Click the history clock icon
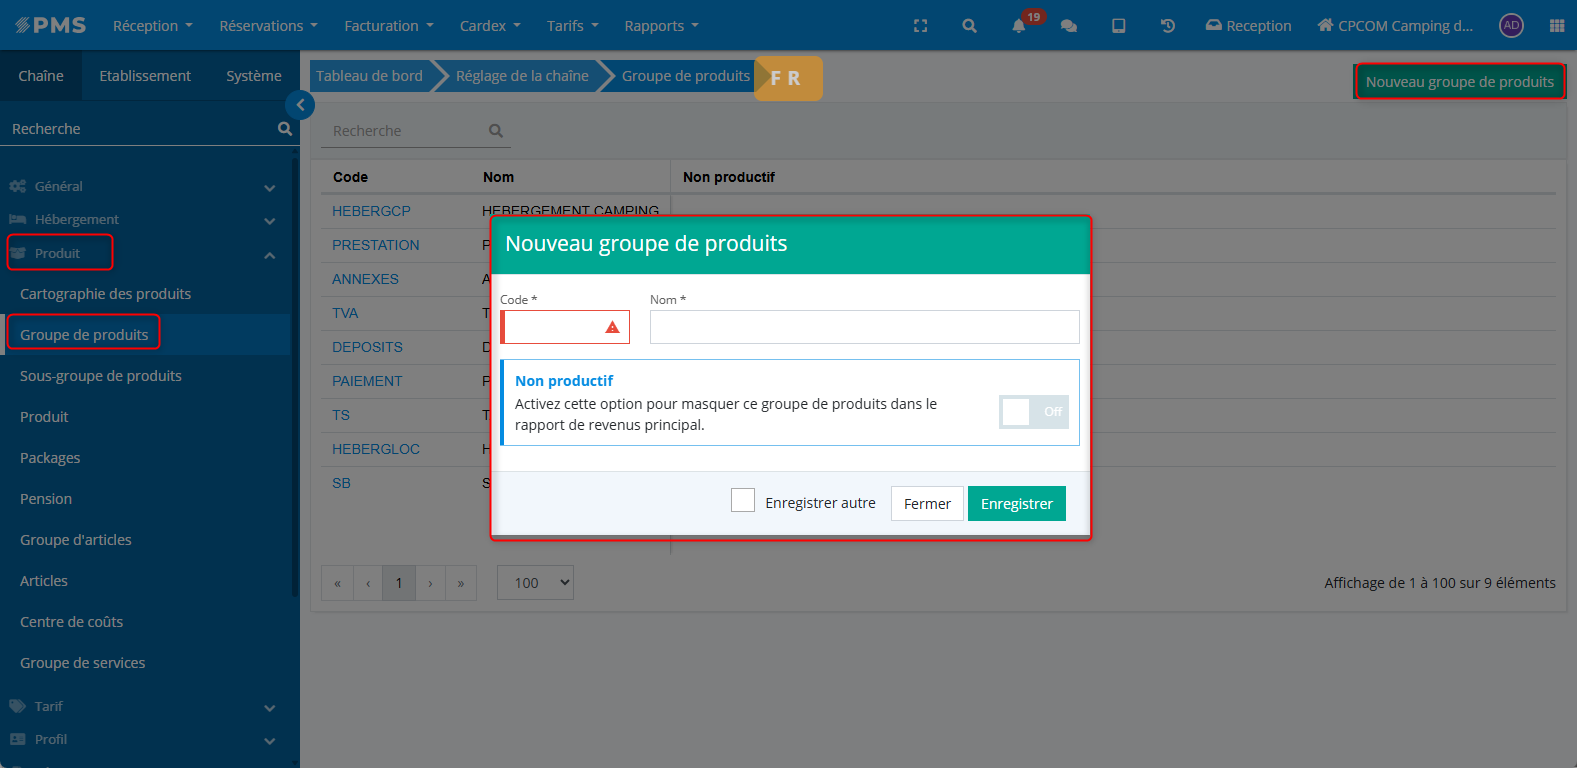The width and height of the screenshot is (1577, 768). 1167,26
